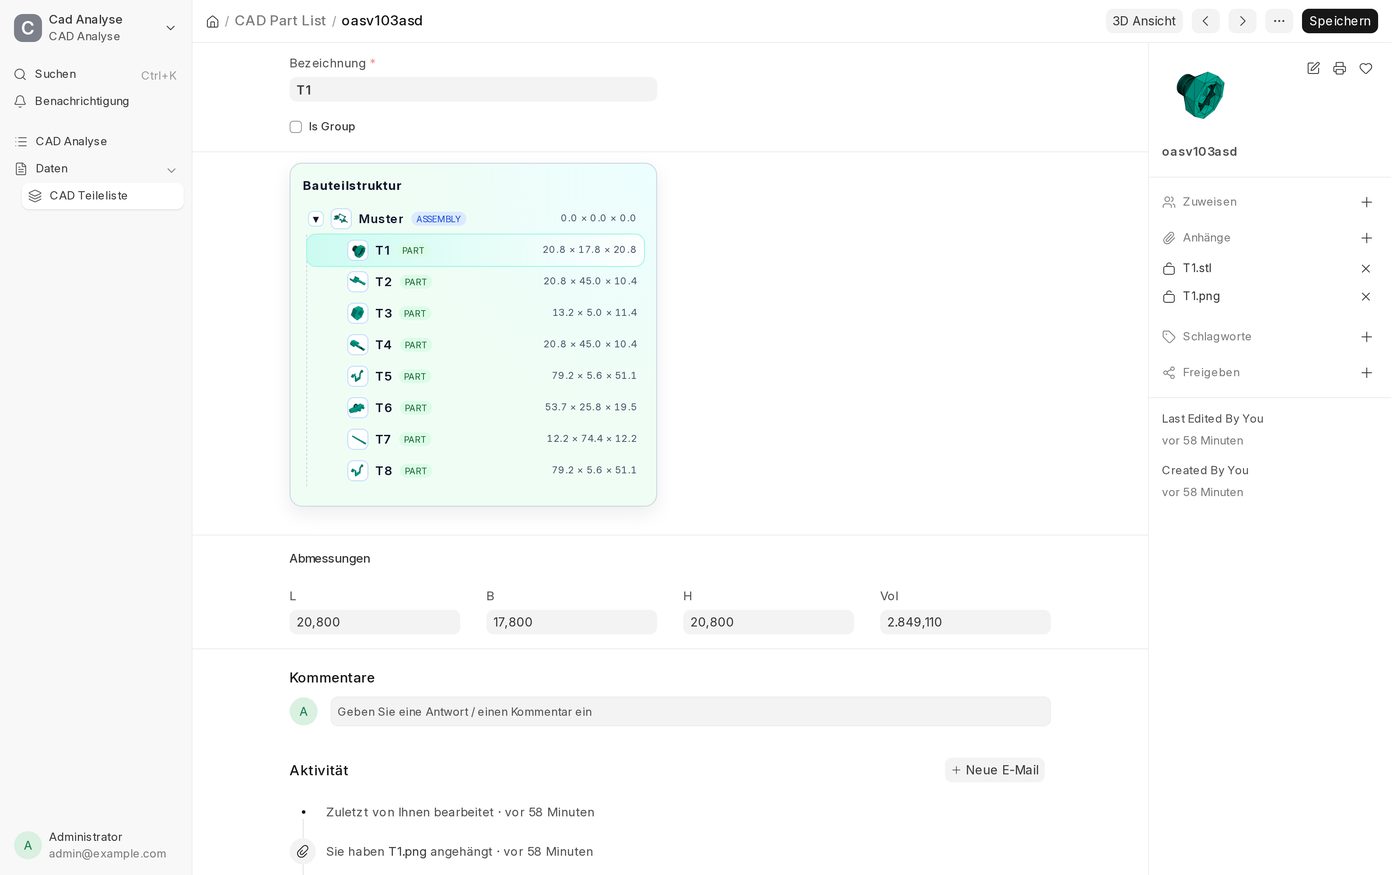Click the home breadcrumb icon
Screen dimensions: 1400x875
point(212,21)
